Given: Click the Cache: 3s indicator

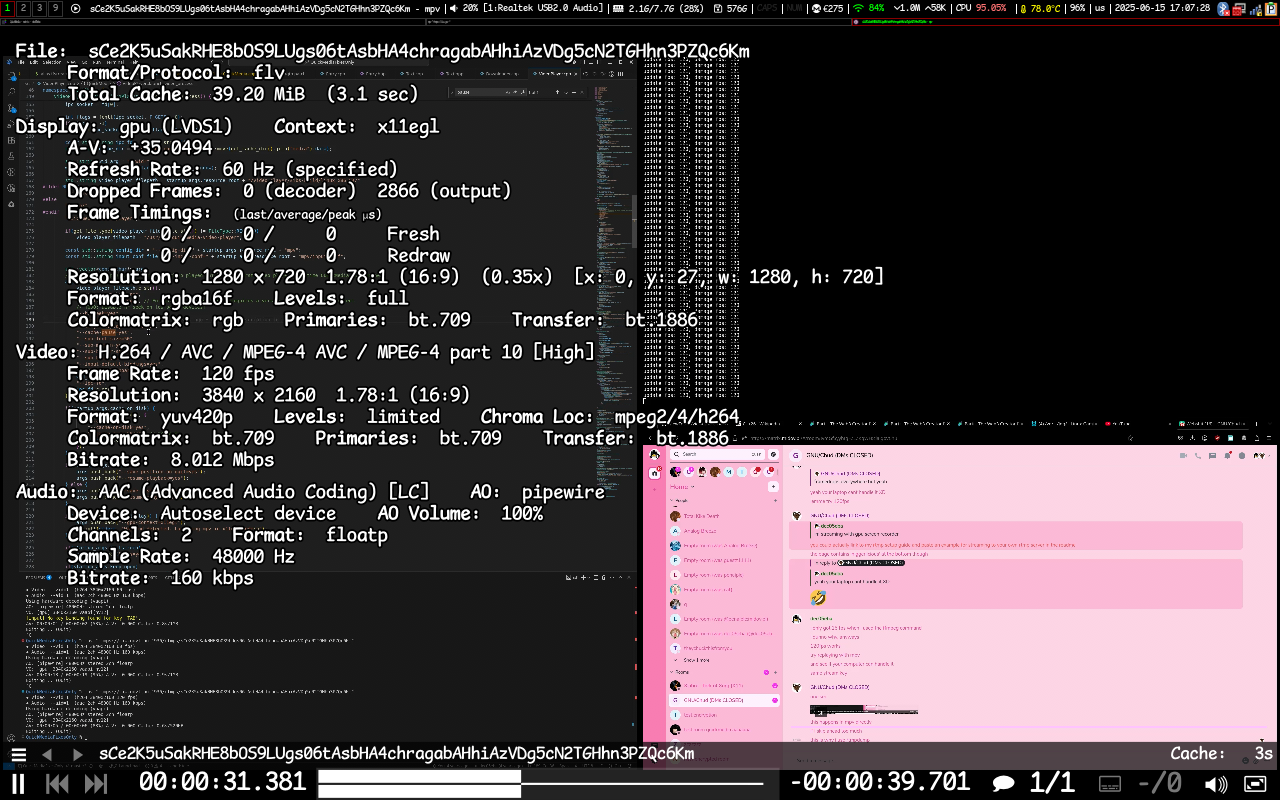Looking at the screenshot, I should [x=1222, y=754].
